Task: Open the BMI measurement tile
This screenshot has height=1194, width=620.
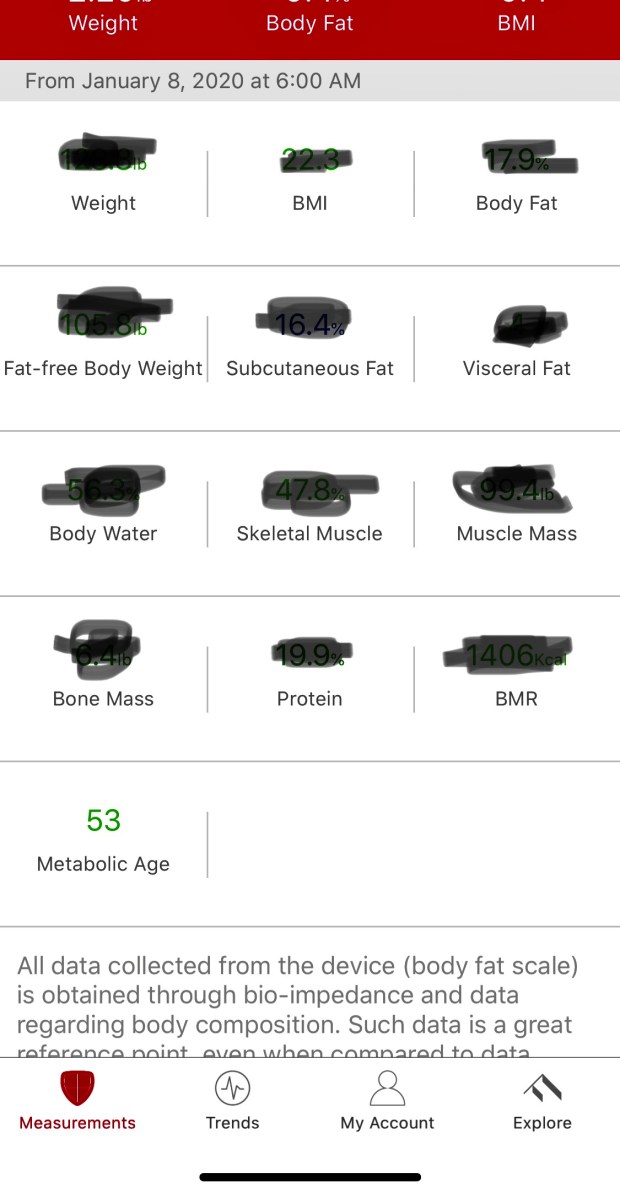Action: tap(310, 182)
